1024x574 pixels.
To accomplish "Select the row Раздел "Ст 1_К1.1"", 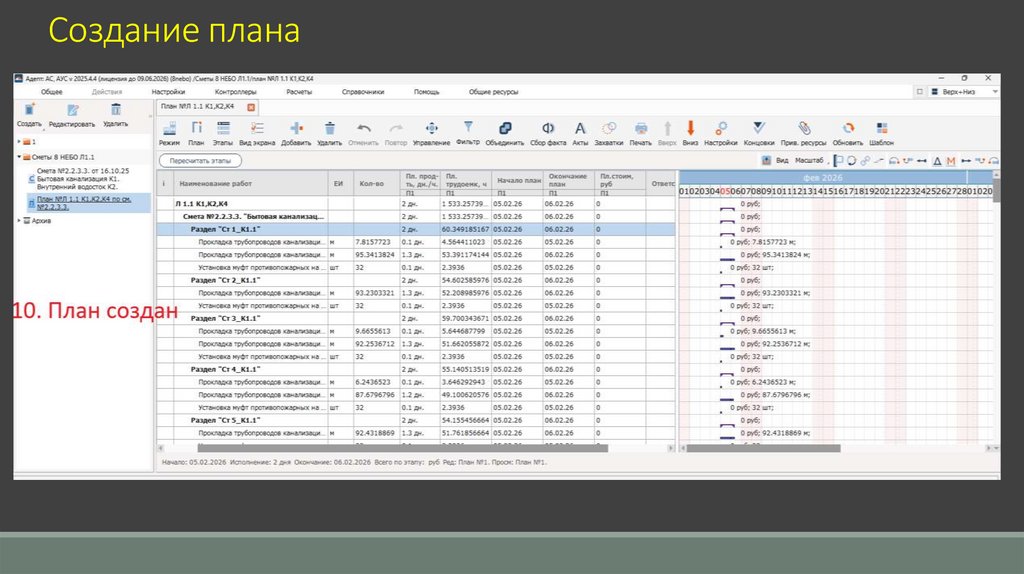I will point(416,229).
